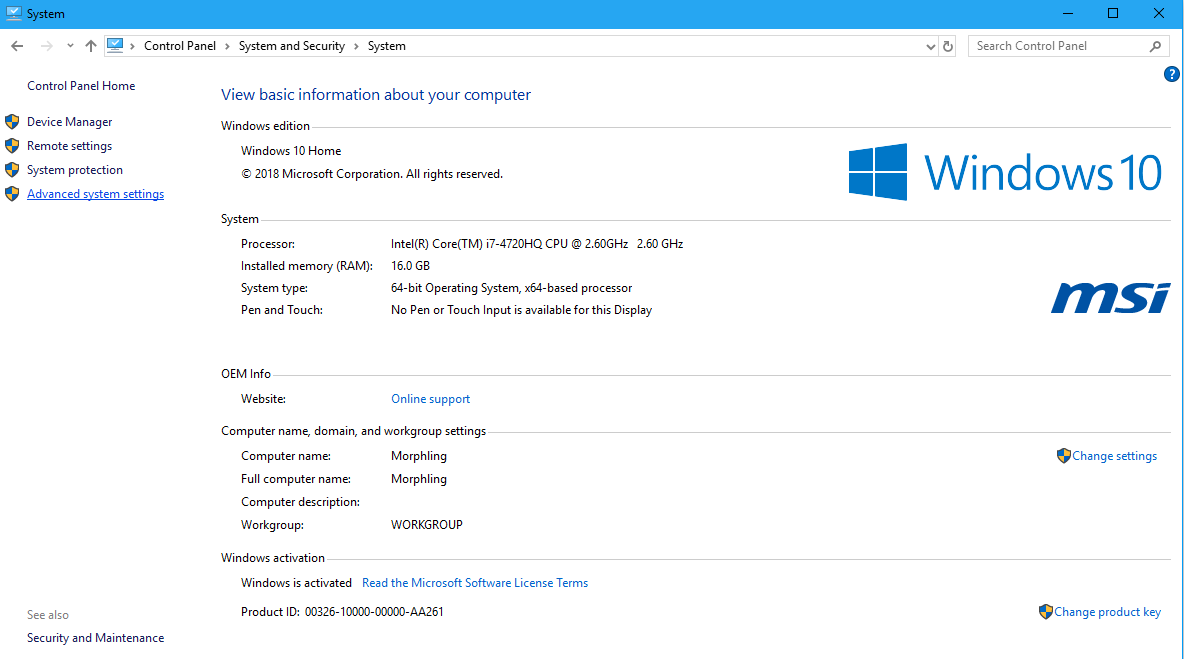Image resolution: width=1184 pixels, height=659 pixels.
Task: Select processor value Intel Core i7-4720HQ
Action: point(537,244)
